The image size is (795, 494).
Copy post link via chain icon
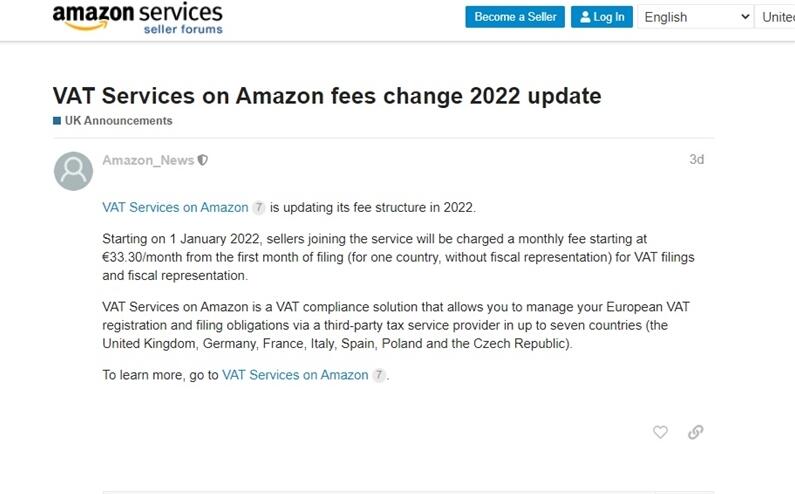coord(696,432)
